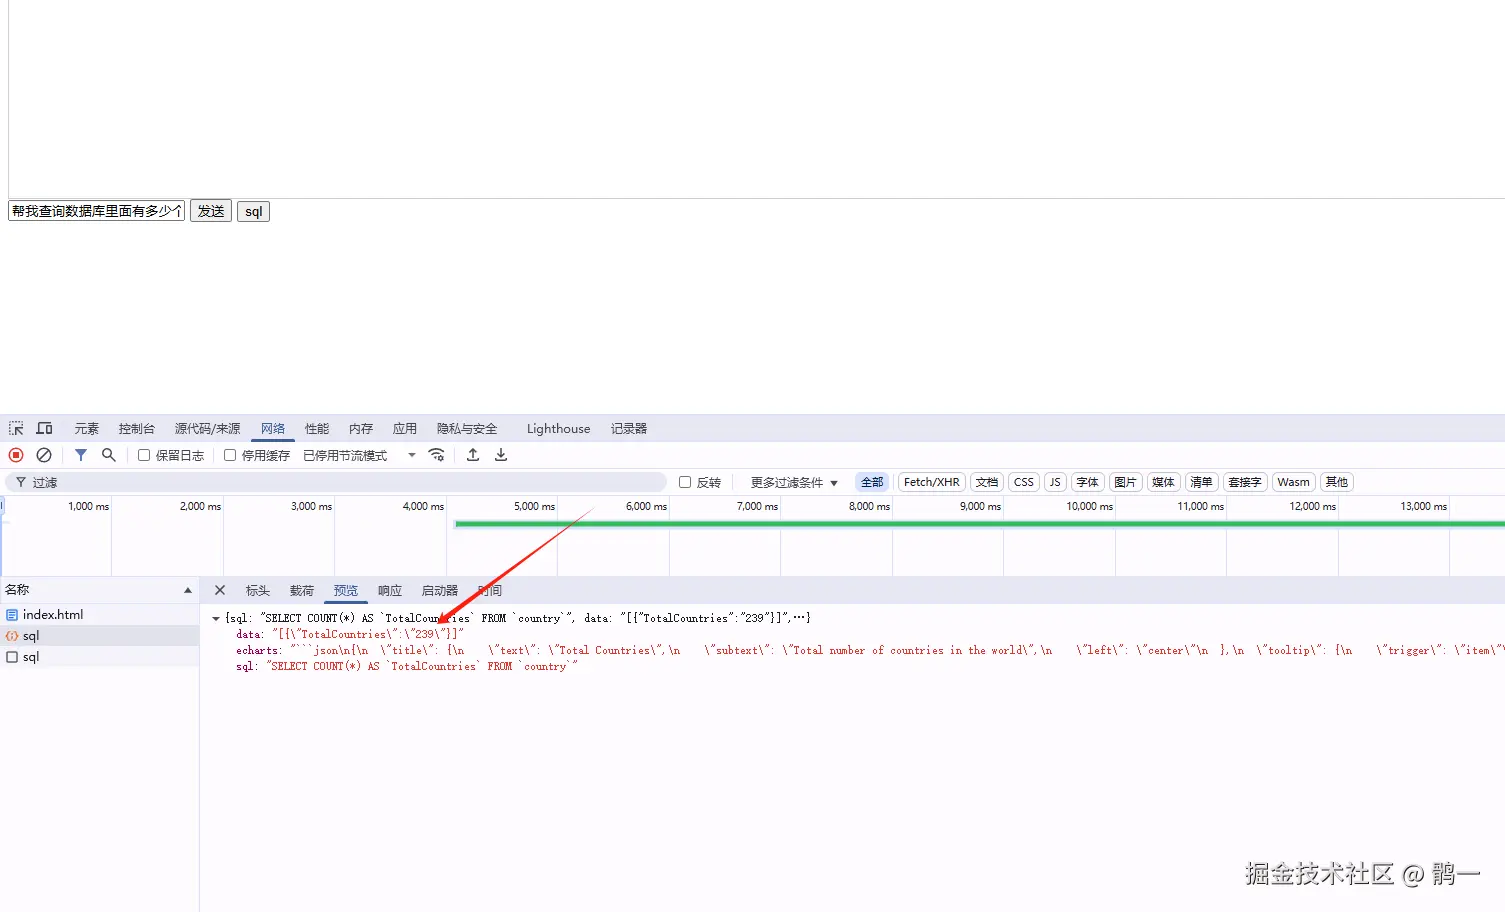Click the 10,000 ms timeline marker
1505x912 pixels.
(1089, 506)
